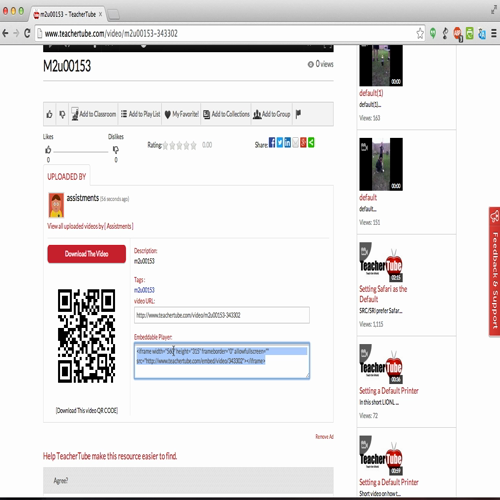Click the green map pin extension icon
500x500 pixels.
[x=433, y=33]
